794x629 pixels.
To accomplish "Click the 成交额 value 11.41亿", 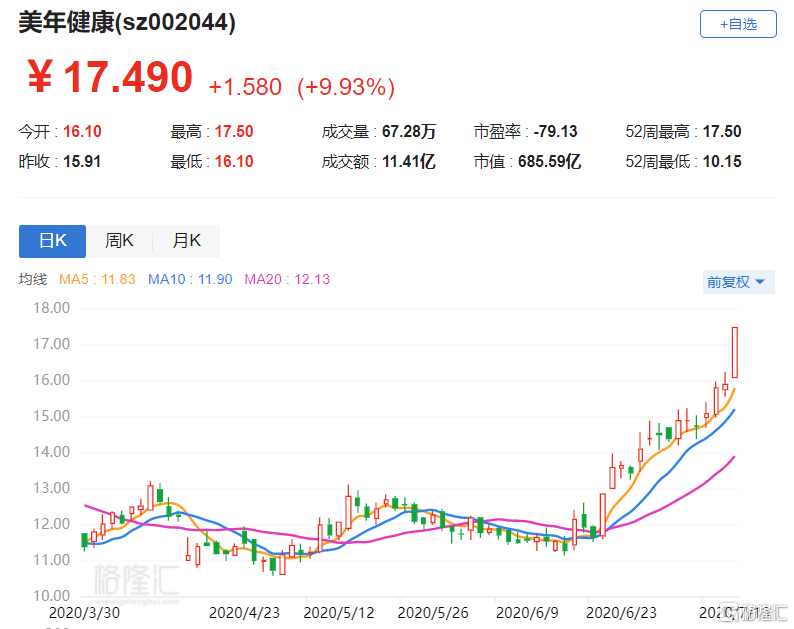I will click(x=409, y=162).
